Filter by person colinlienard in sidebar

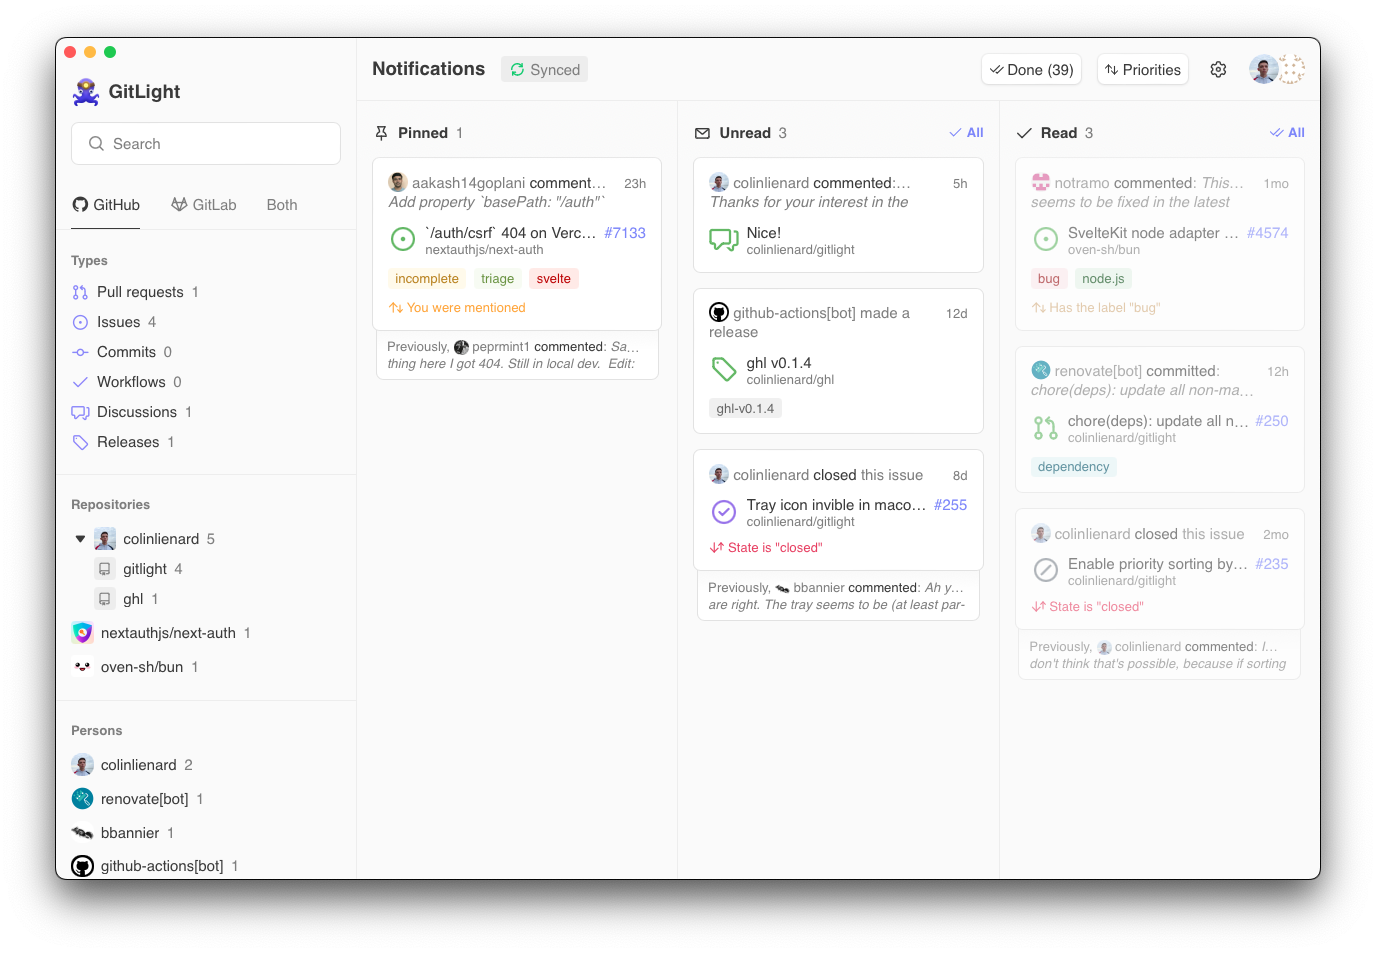pos(132,765)
